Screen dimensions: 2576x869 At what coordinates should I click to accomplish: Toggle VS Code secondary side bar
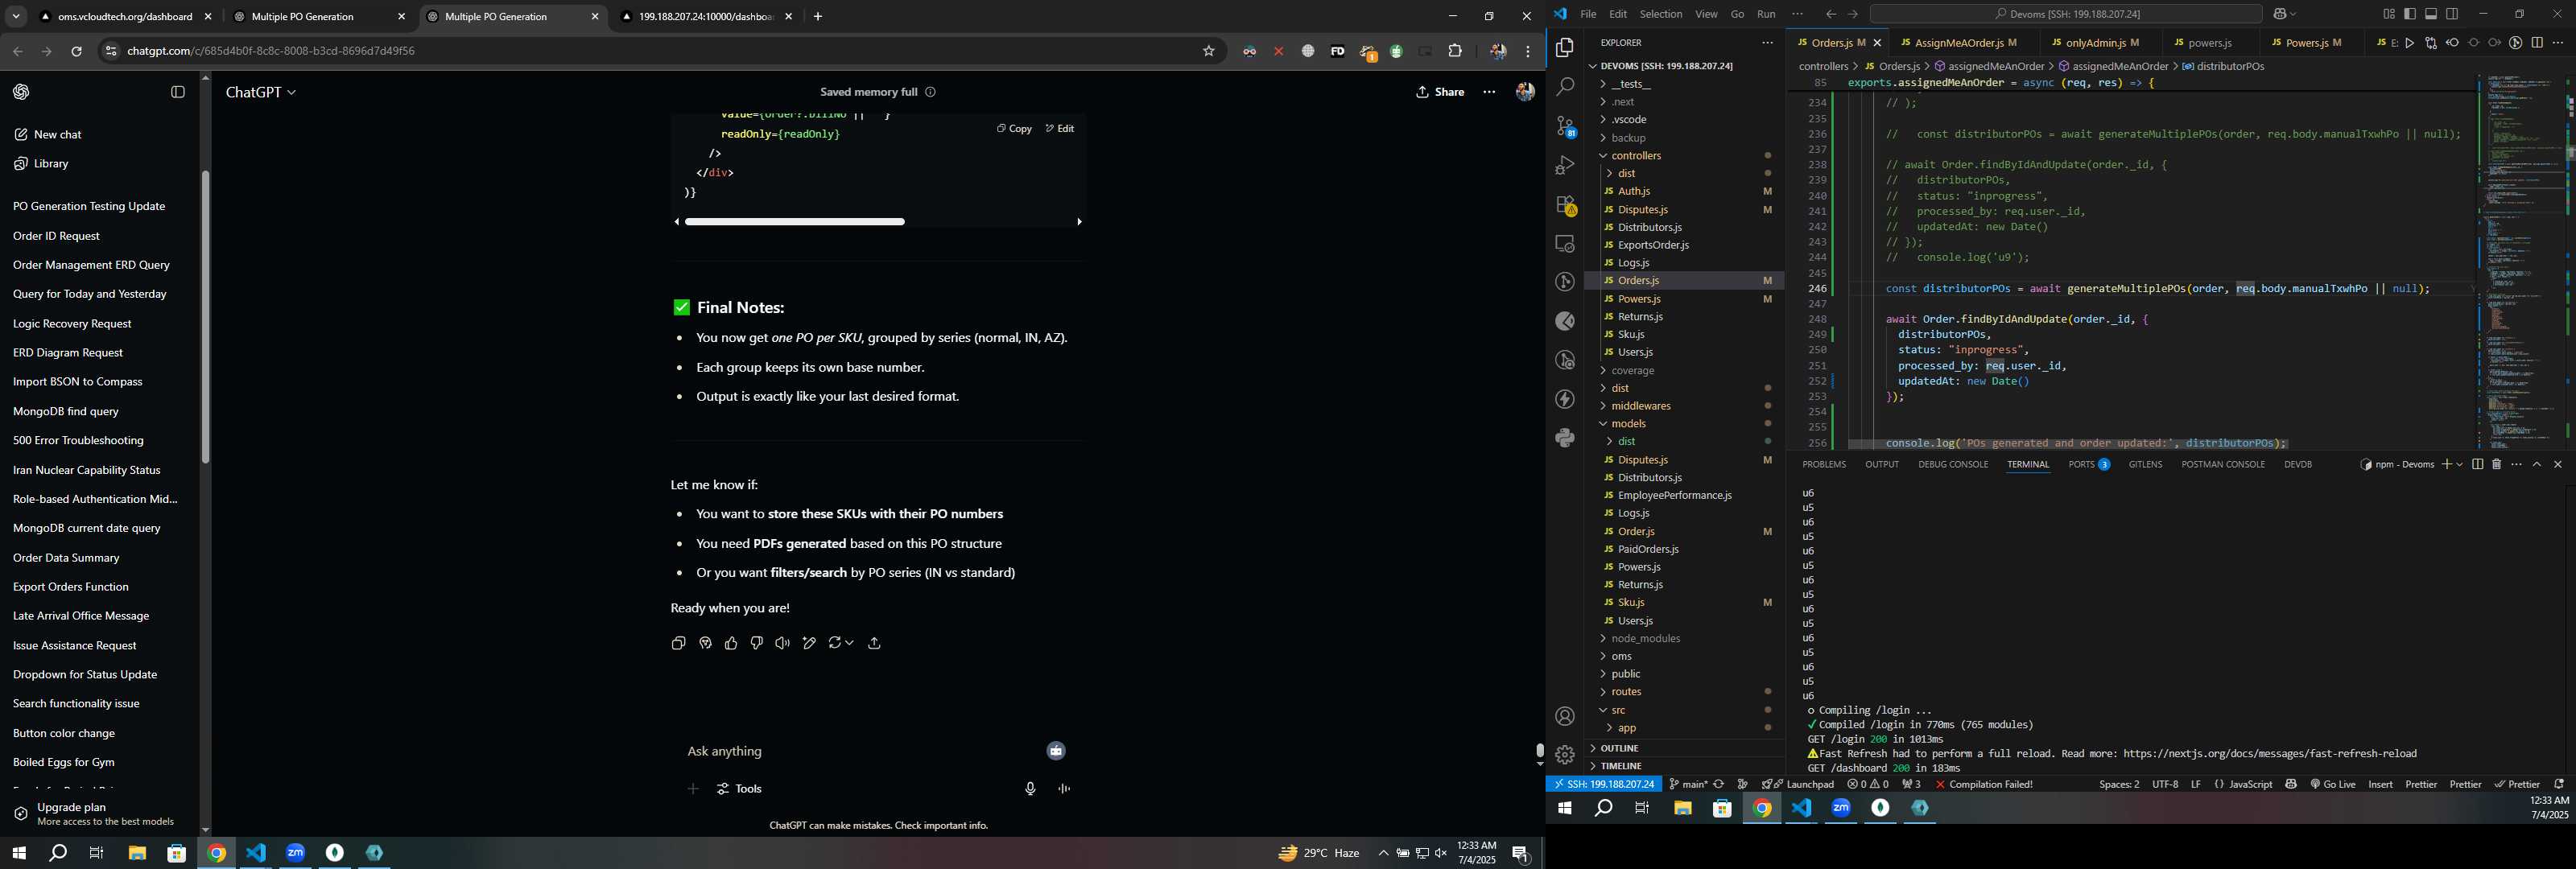tap(2452, 14)
